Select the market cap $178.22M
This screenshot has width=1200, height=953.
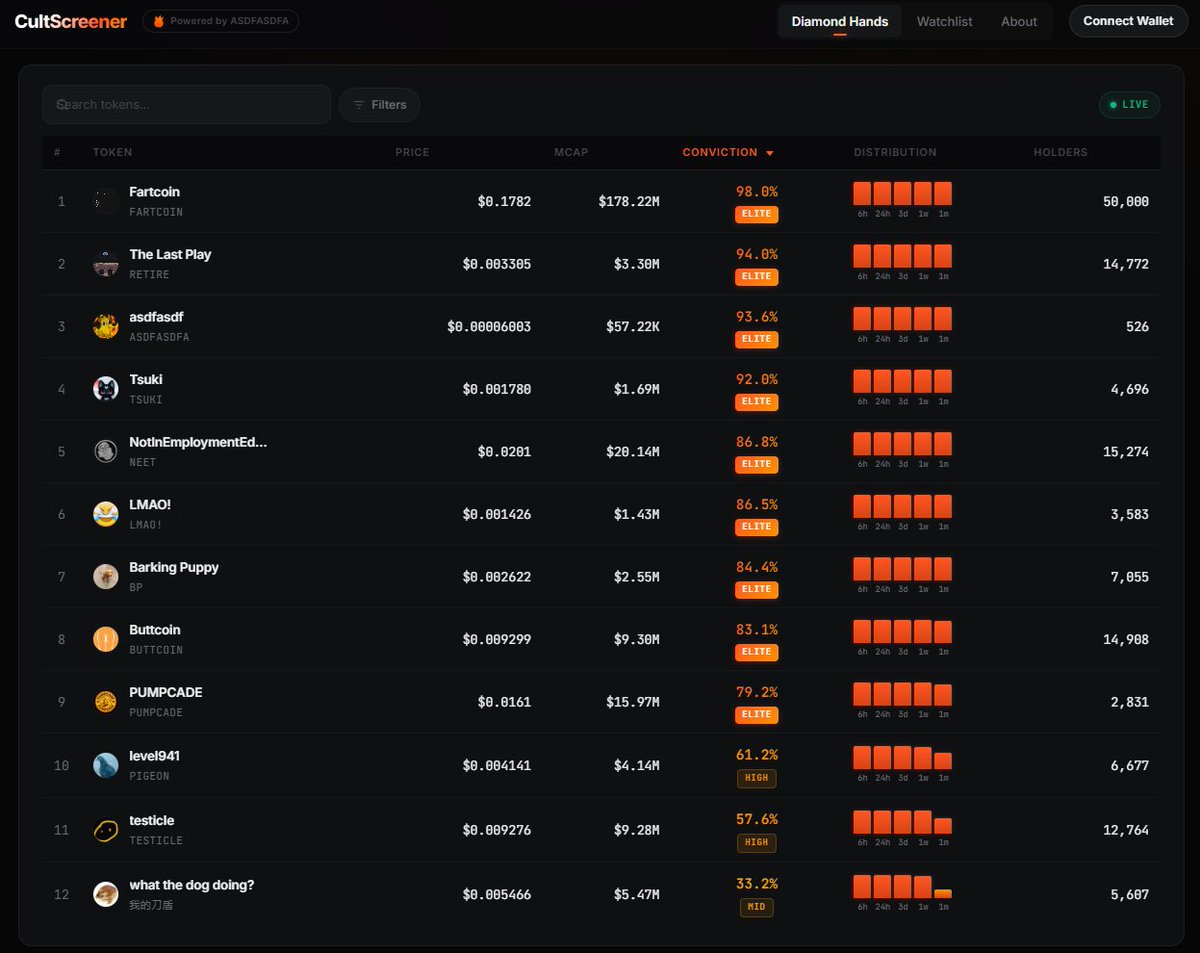pyautogui.click(x=629, y=201)
